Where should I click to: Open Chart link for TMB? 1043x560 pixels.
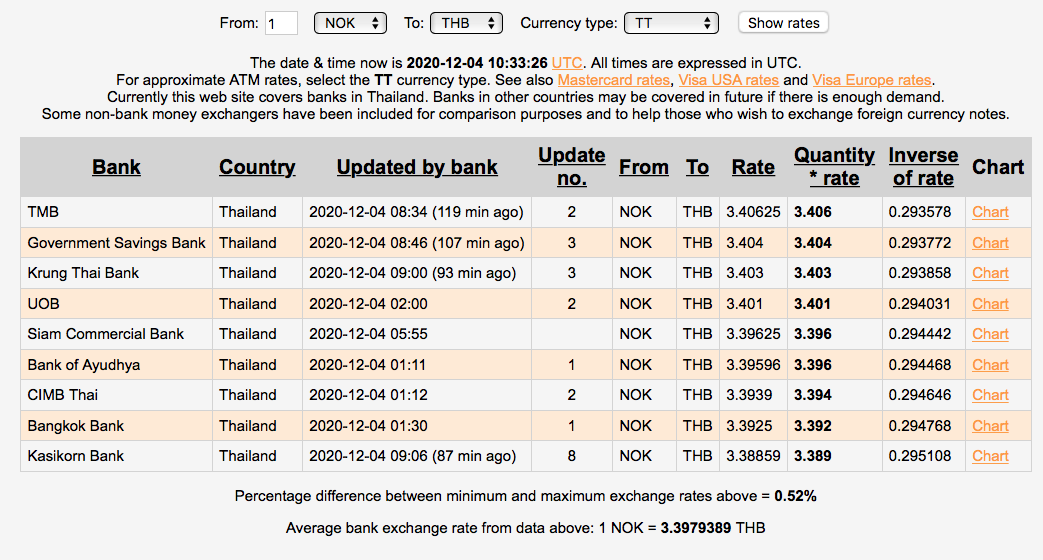pos(990,212)
